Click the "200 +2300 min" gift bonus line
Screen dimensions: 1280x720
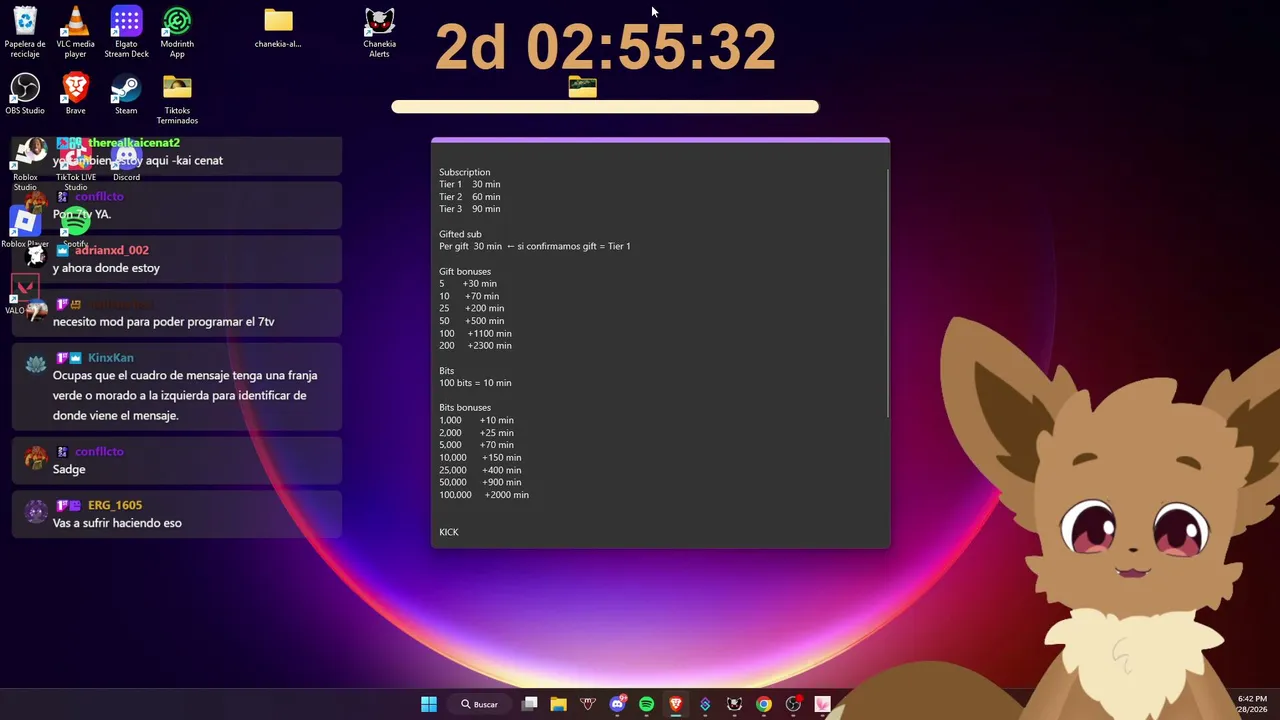[475, 346]
